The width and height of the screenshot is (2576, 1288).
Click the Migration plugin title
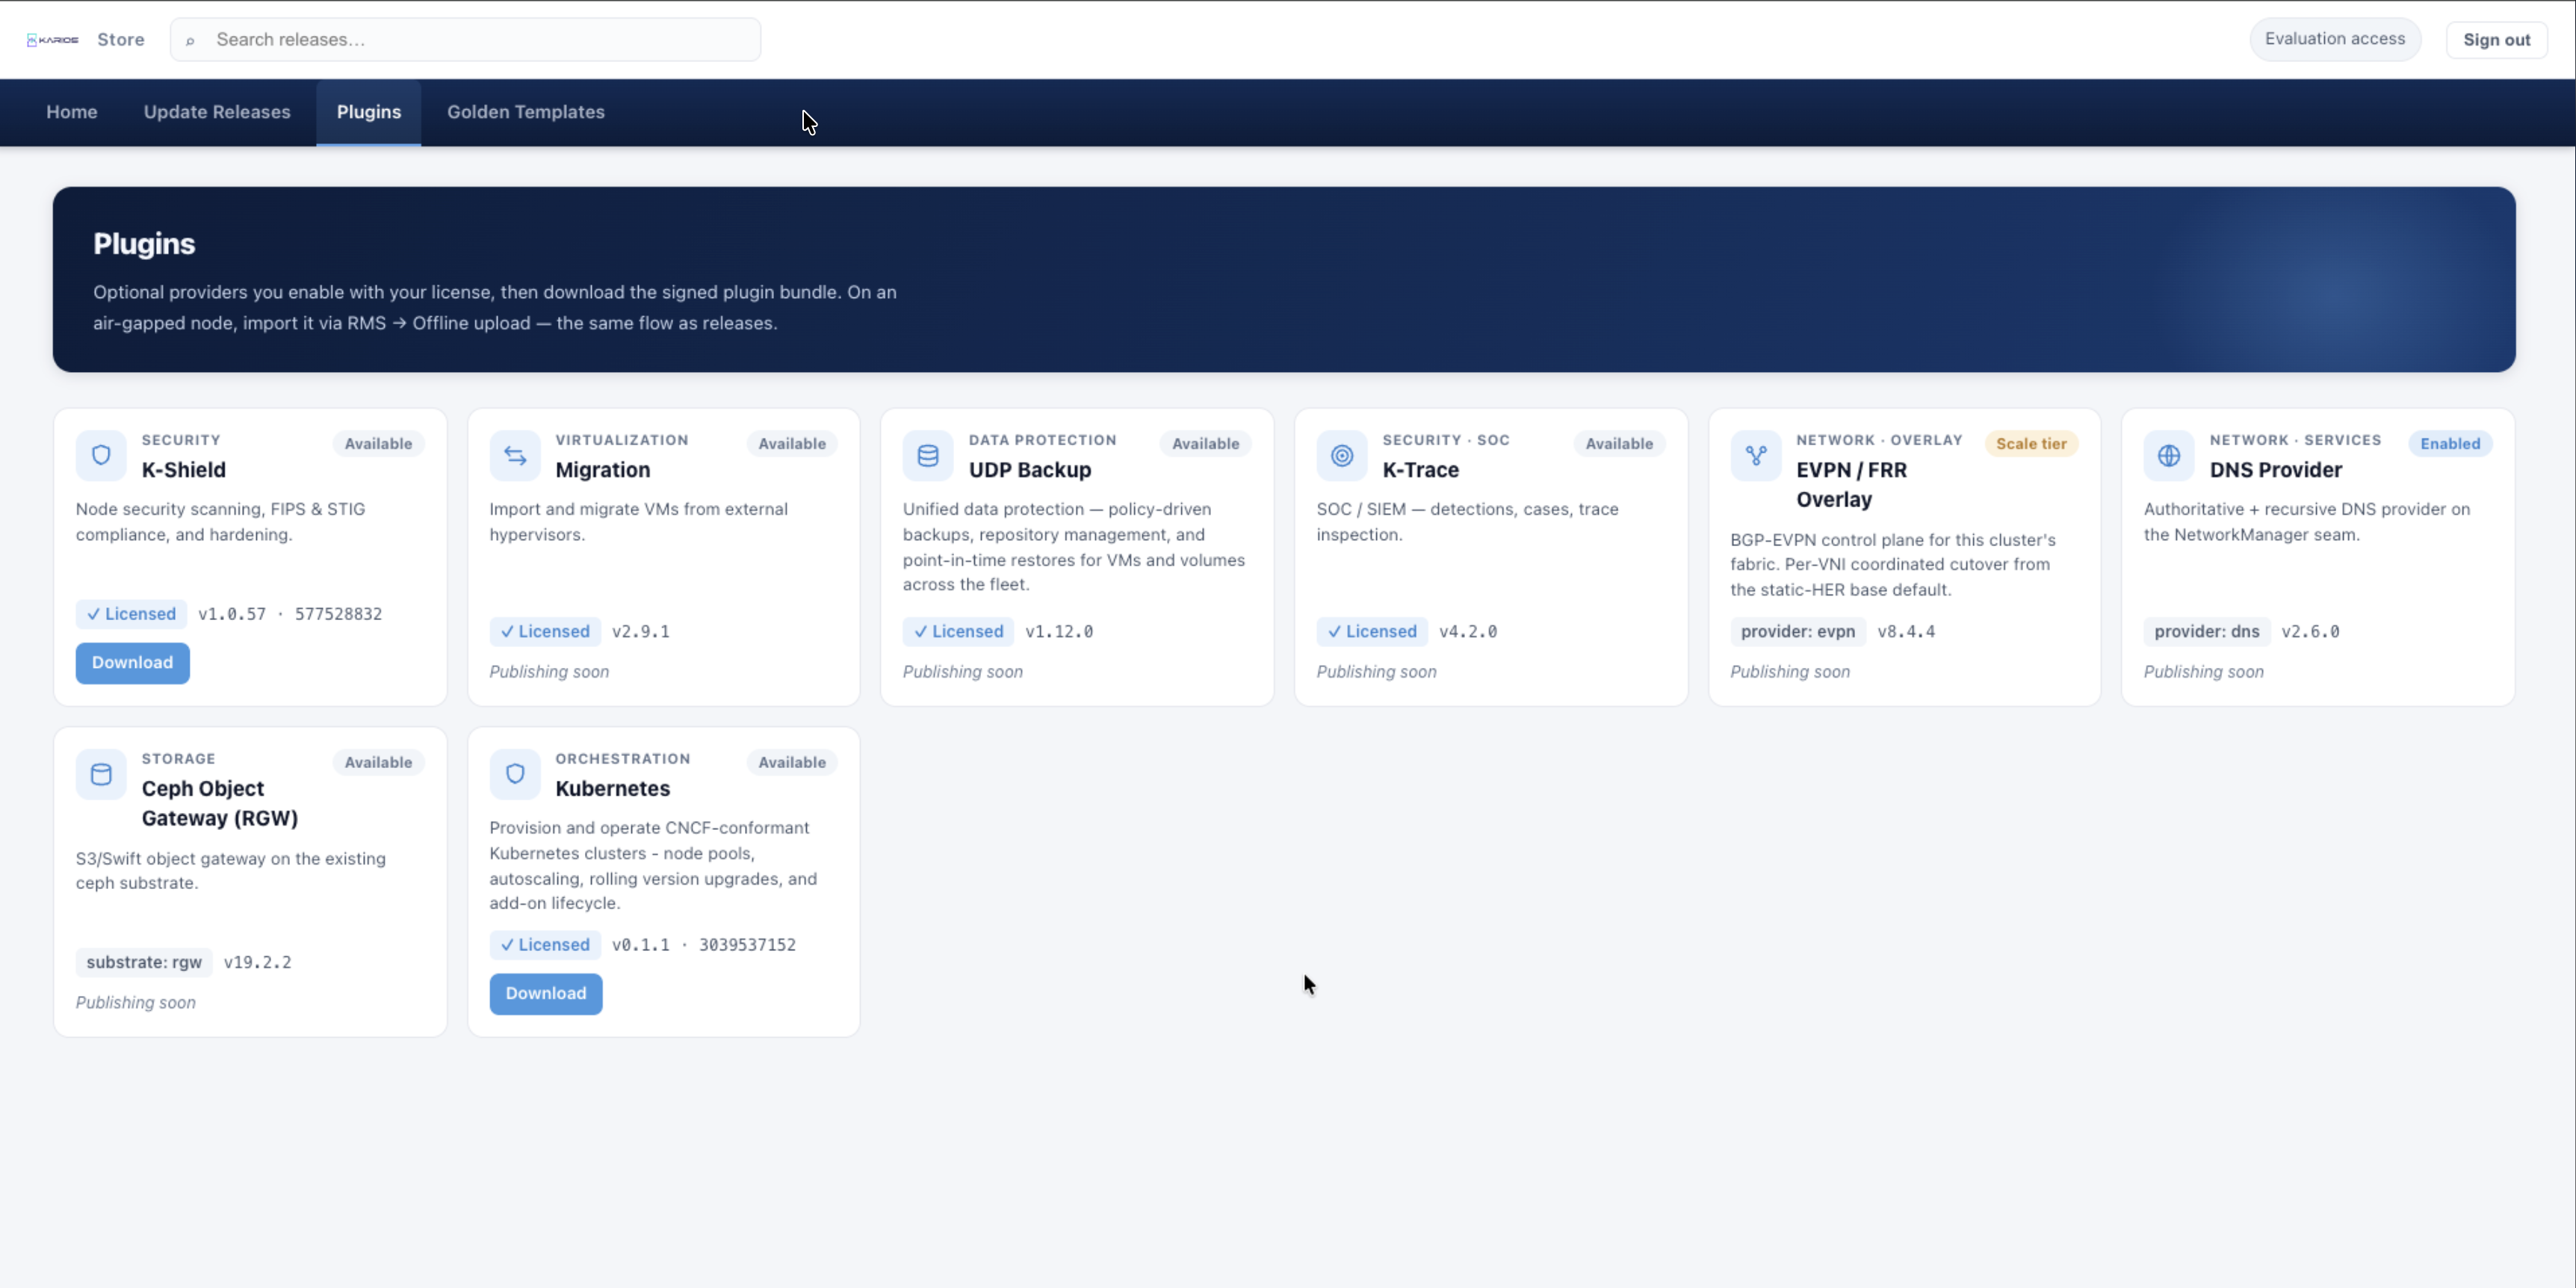pos(603,470)
